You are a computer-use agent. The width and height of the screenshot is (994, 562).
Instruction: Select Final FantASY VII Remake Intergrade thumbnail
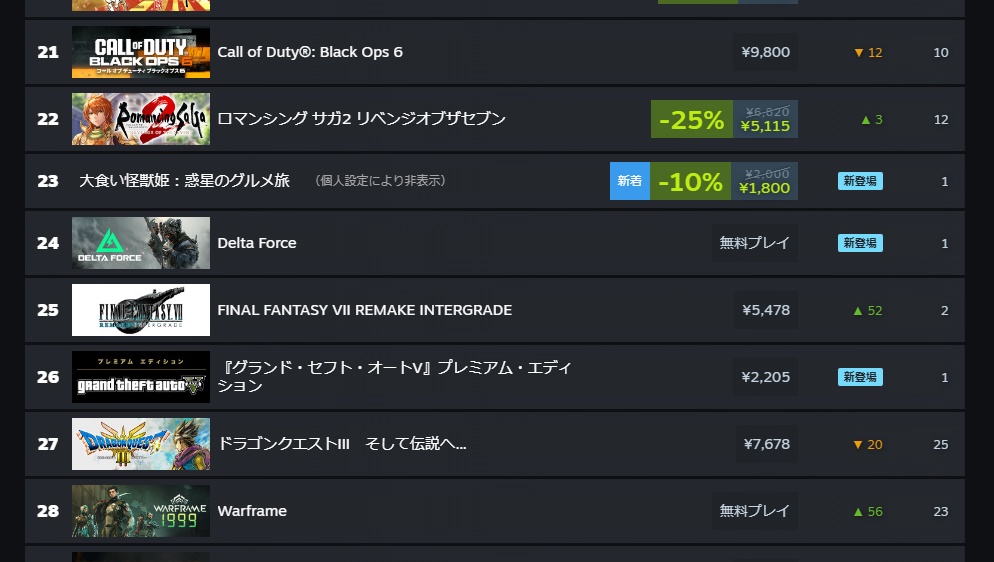[x=141, y=310]
